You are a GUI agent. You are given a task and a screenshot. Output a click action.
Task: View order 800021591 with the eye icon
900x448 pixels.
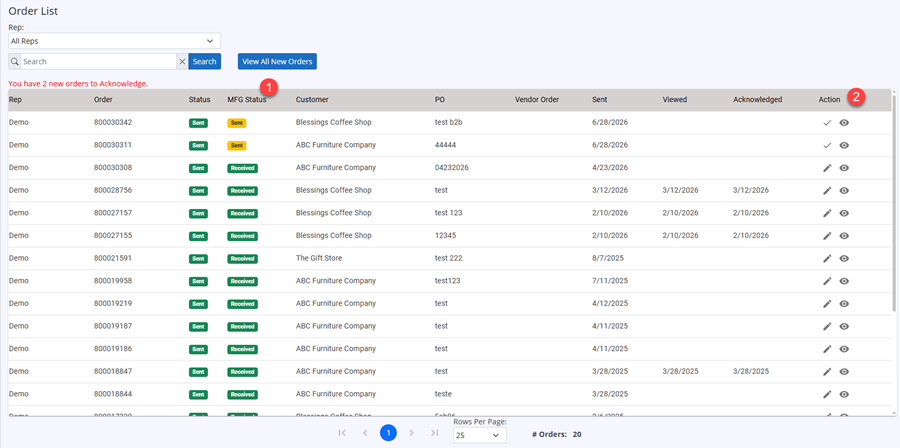pos(844,259)
